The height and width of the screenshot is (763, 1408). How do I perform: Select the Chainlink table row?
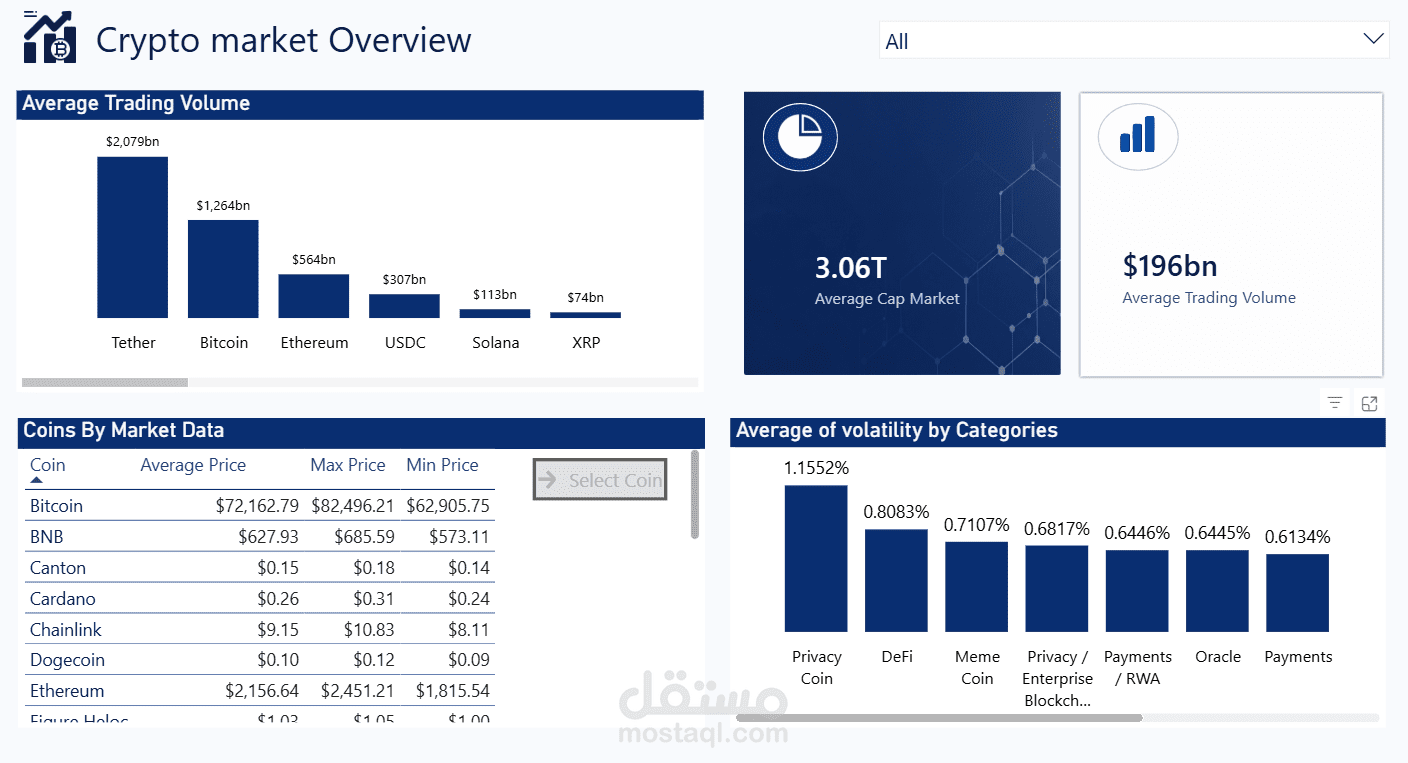pos(260,630)
